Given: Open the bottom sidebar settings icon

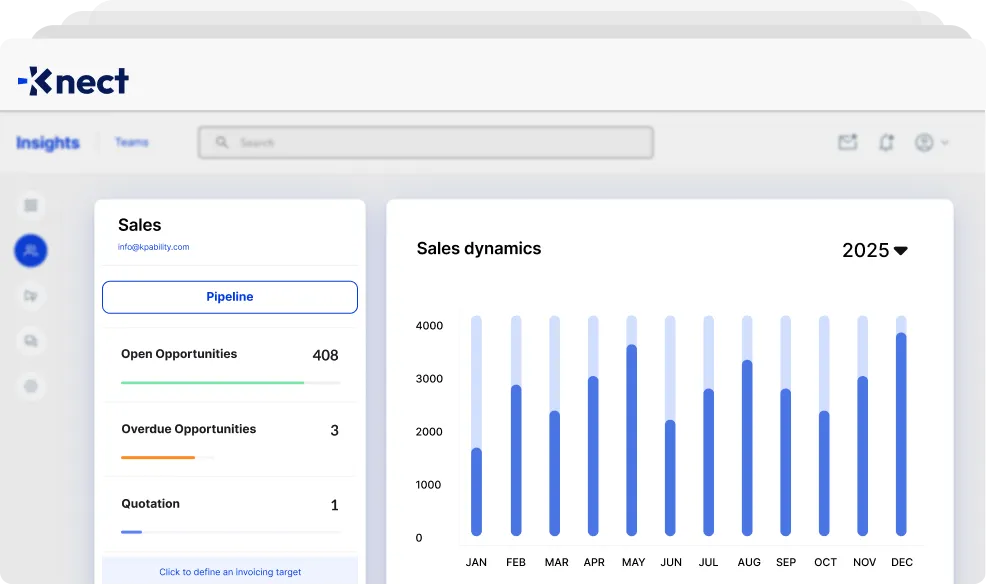Looking at the screenshot, I should click(31, 386).
